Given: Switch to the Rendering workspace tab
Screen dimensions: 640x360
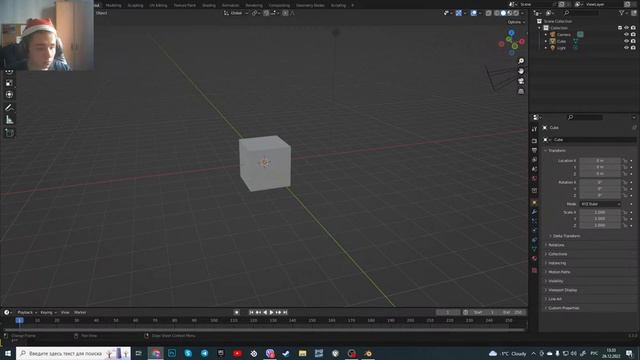Looking at the screenshot, I should click(254, 5).
